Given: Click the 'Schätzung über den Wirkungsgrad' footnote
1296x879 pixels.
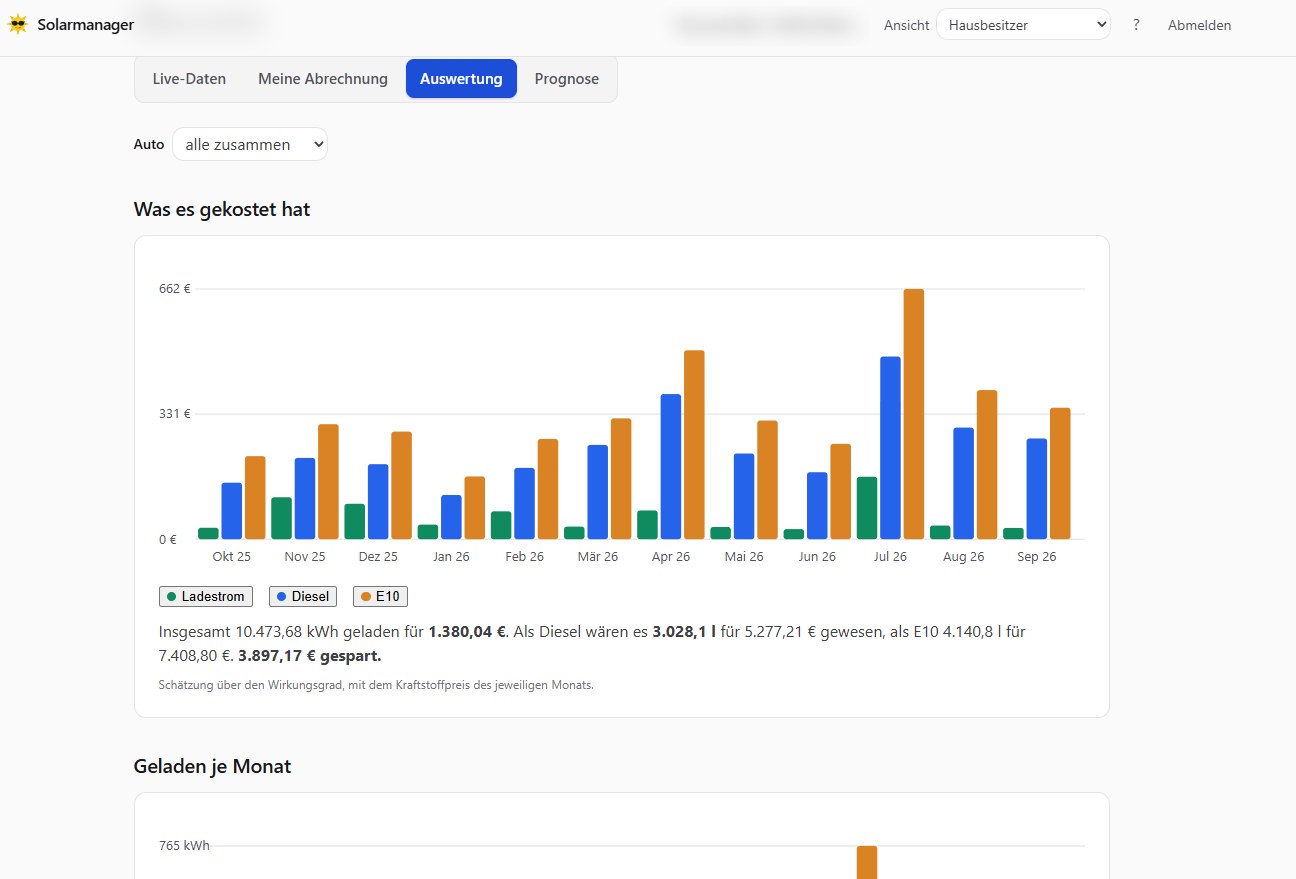Looking at the screenshot, I should [376, 686].
